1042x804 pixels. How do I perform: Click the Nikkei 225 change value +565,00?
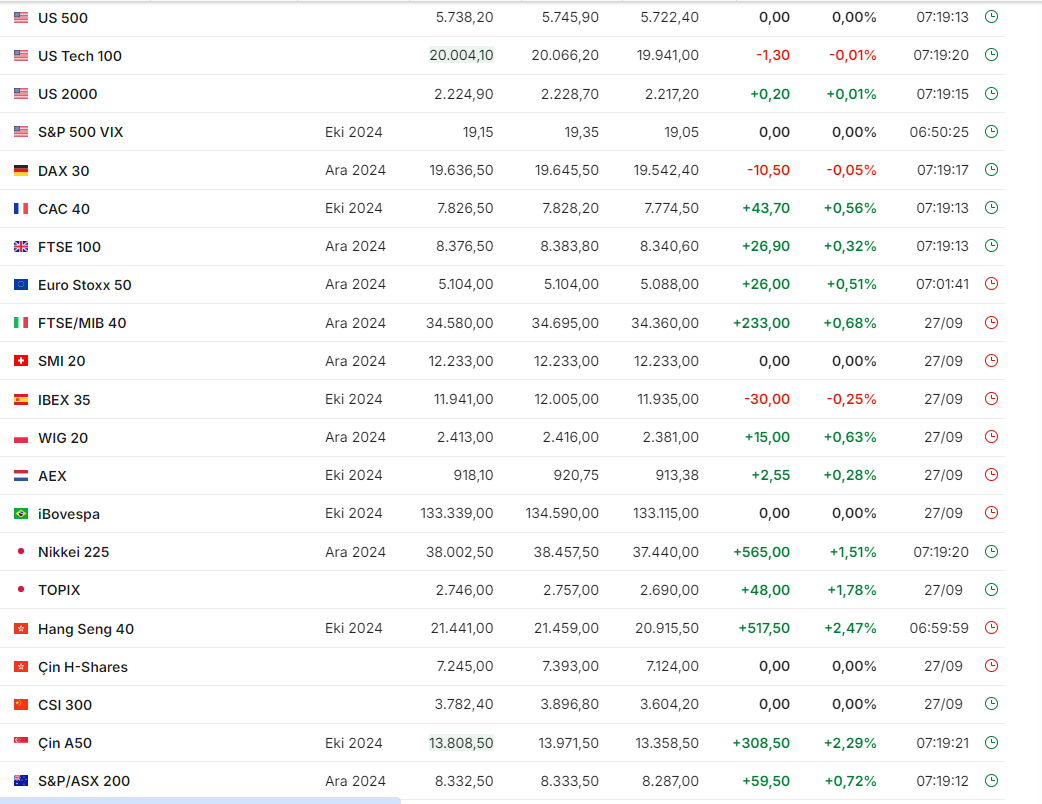(761, 552)
